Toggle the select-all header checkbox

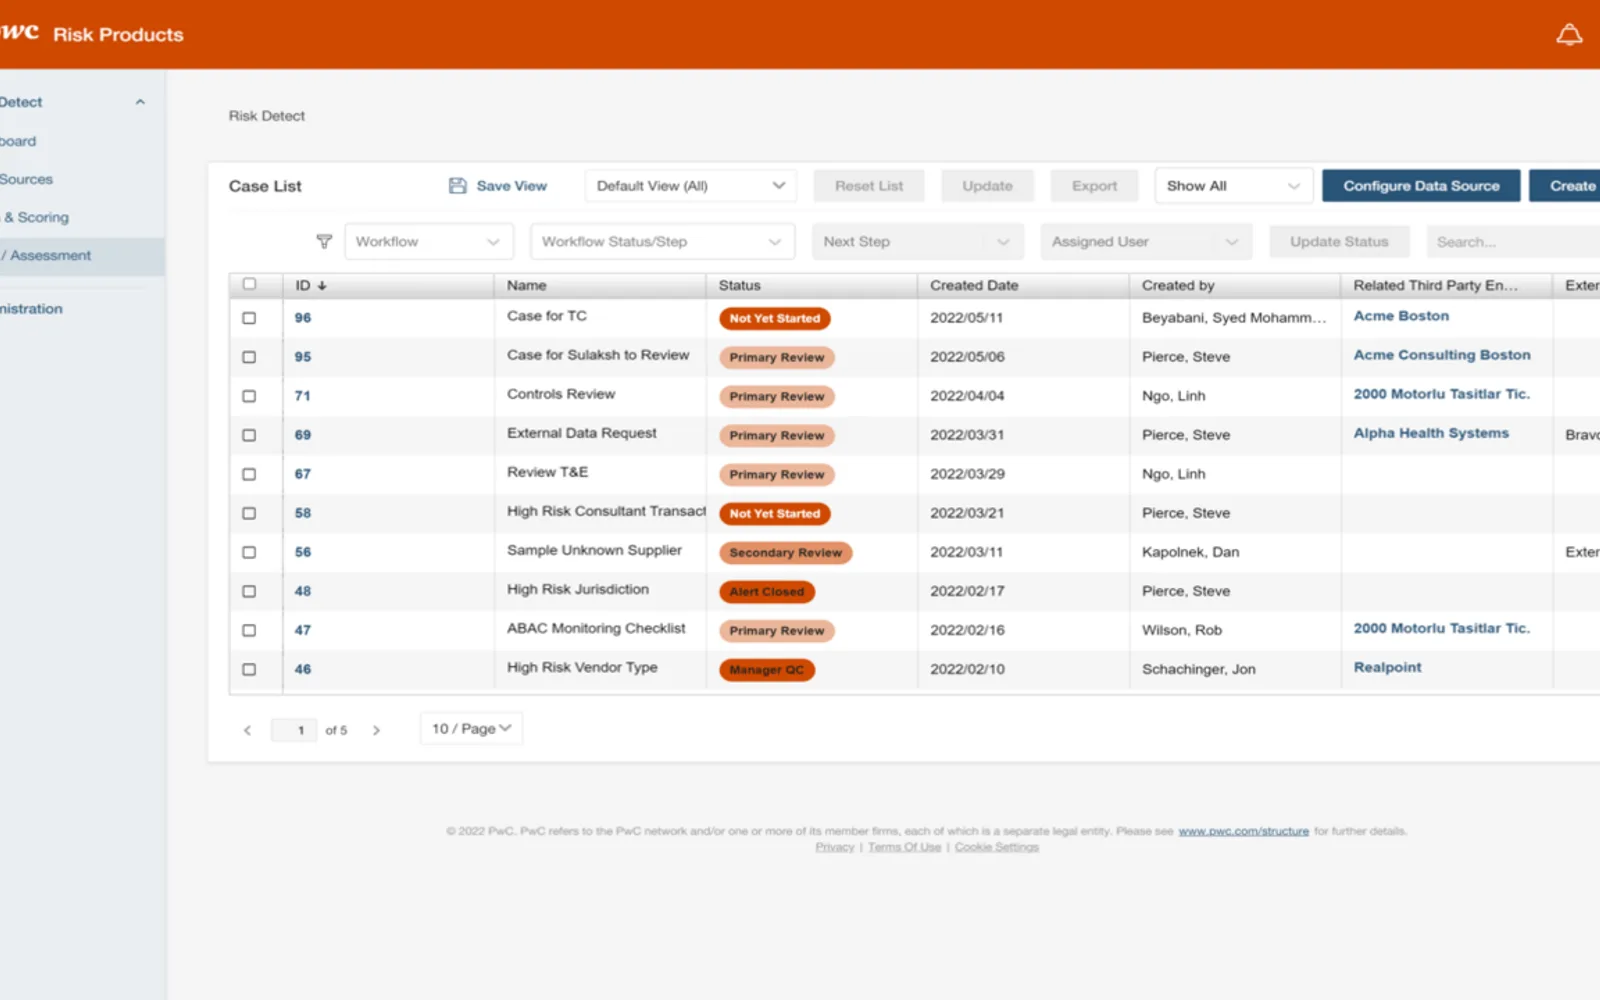249,285
